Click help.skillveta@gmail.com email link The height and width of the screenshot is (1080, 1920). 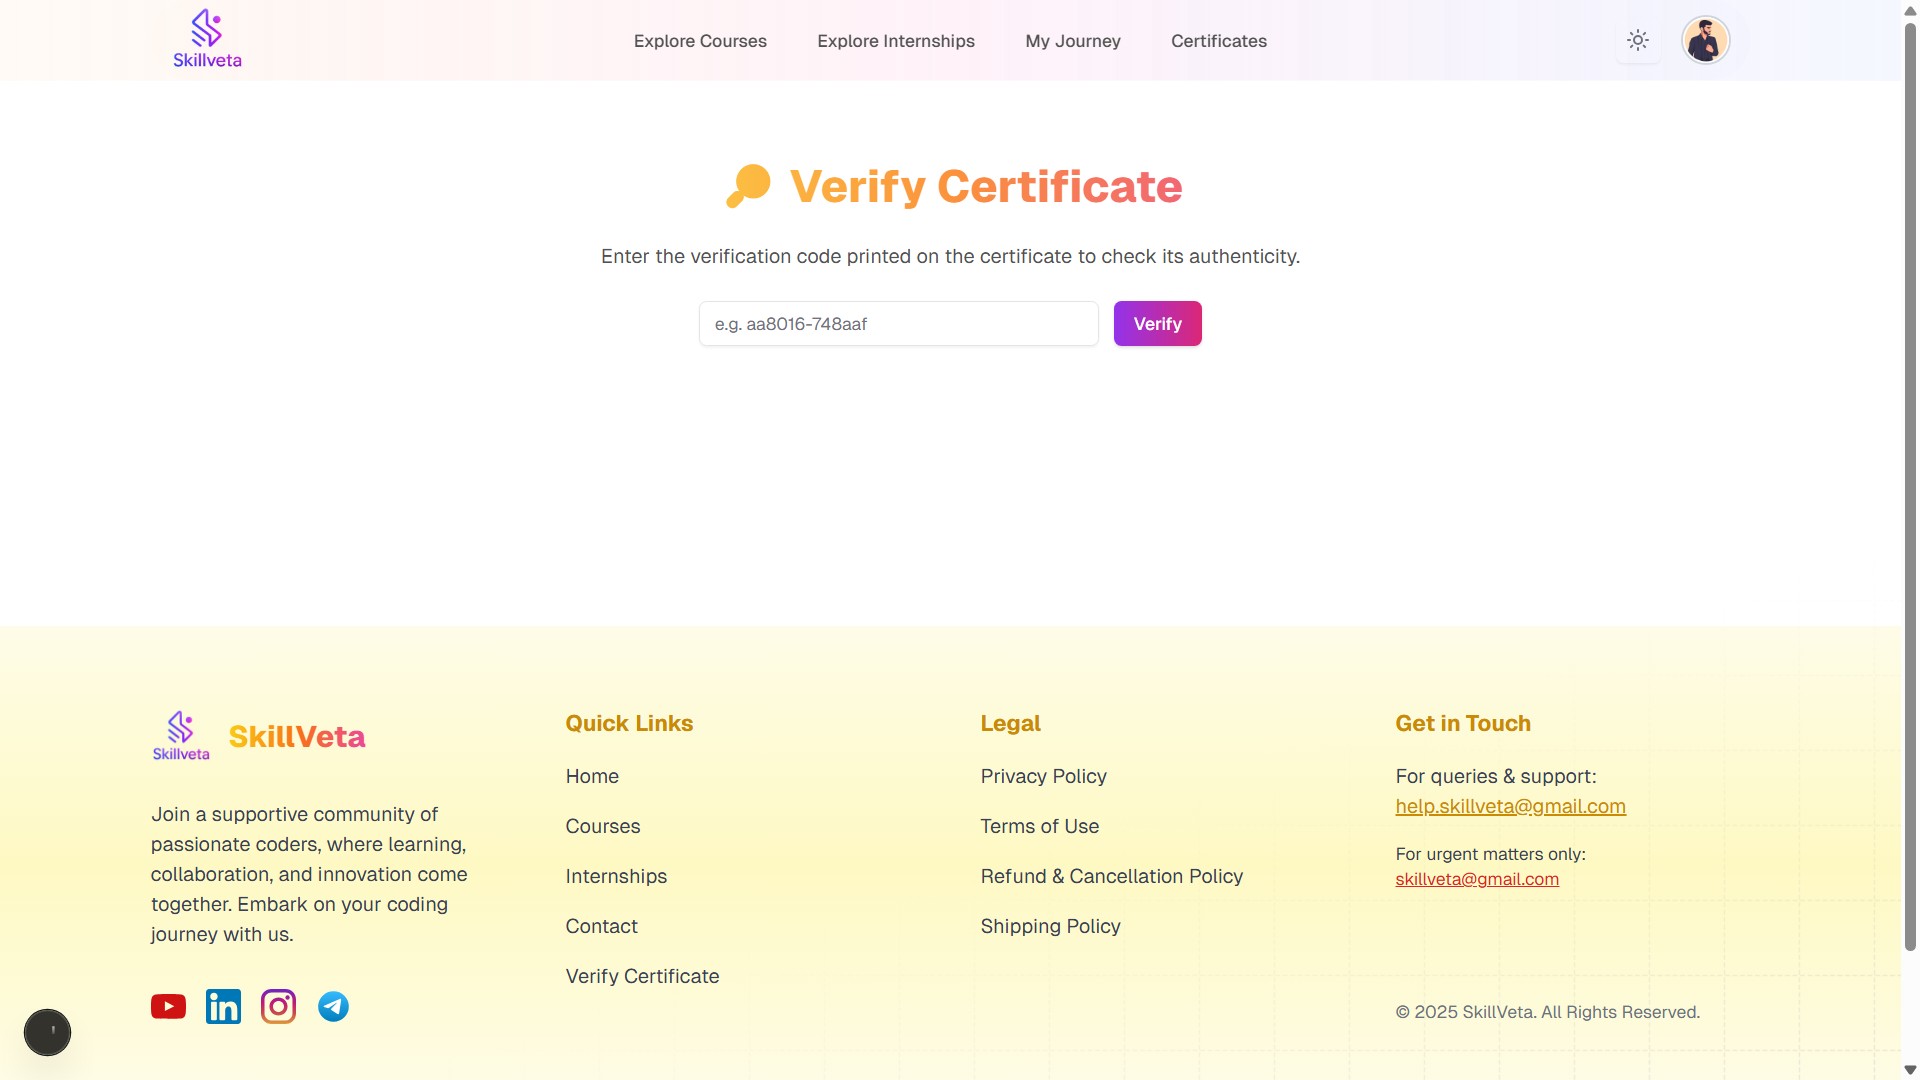point(1510,806)
